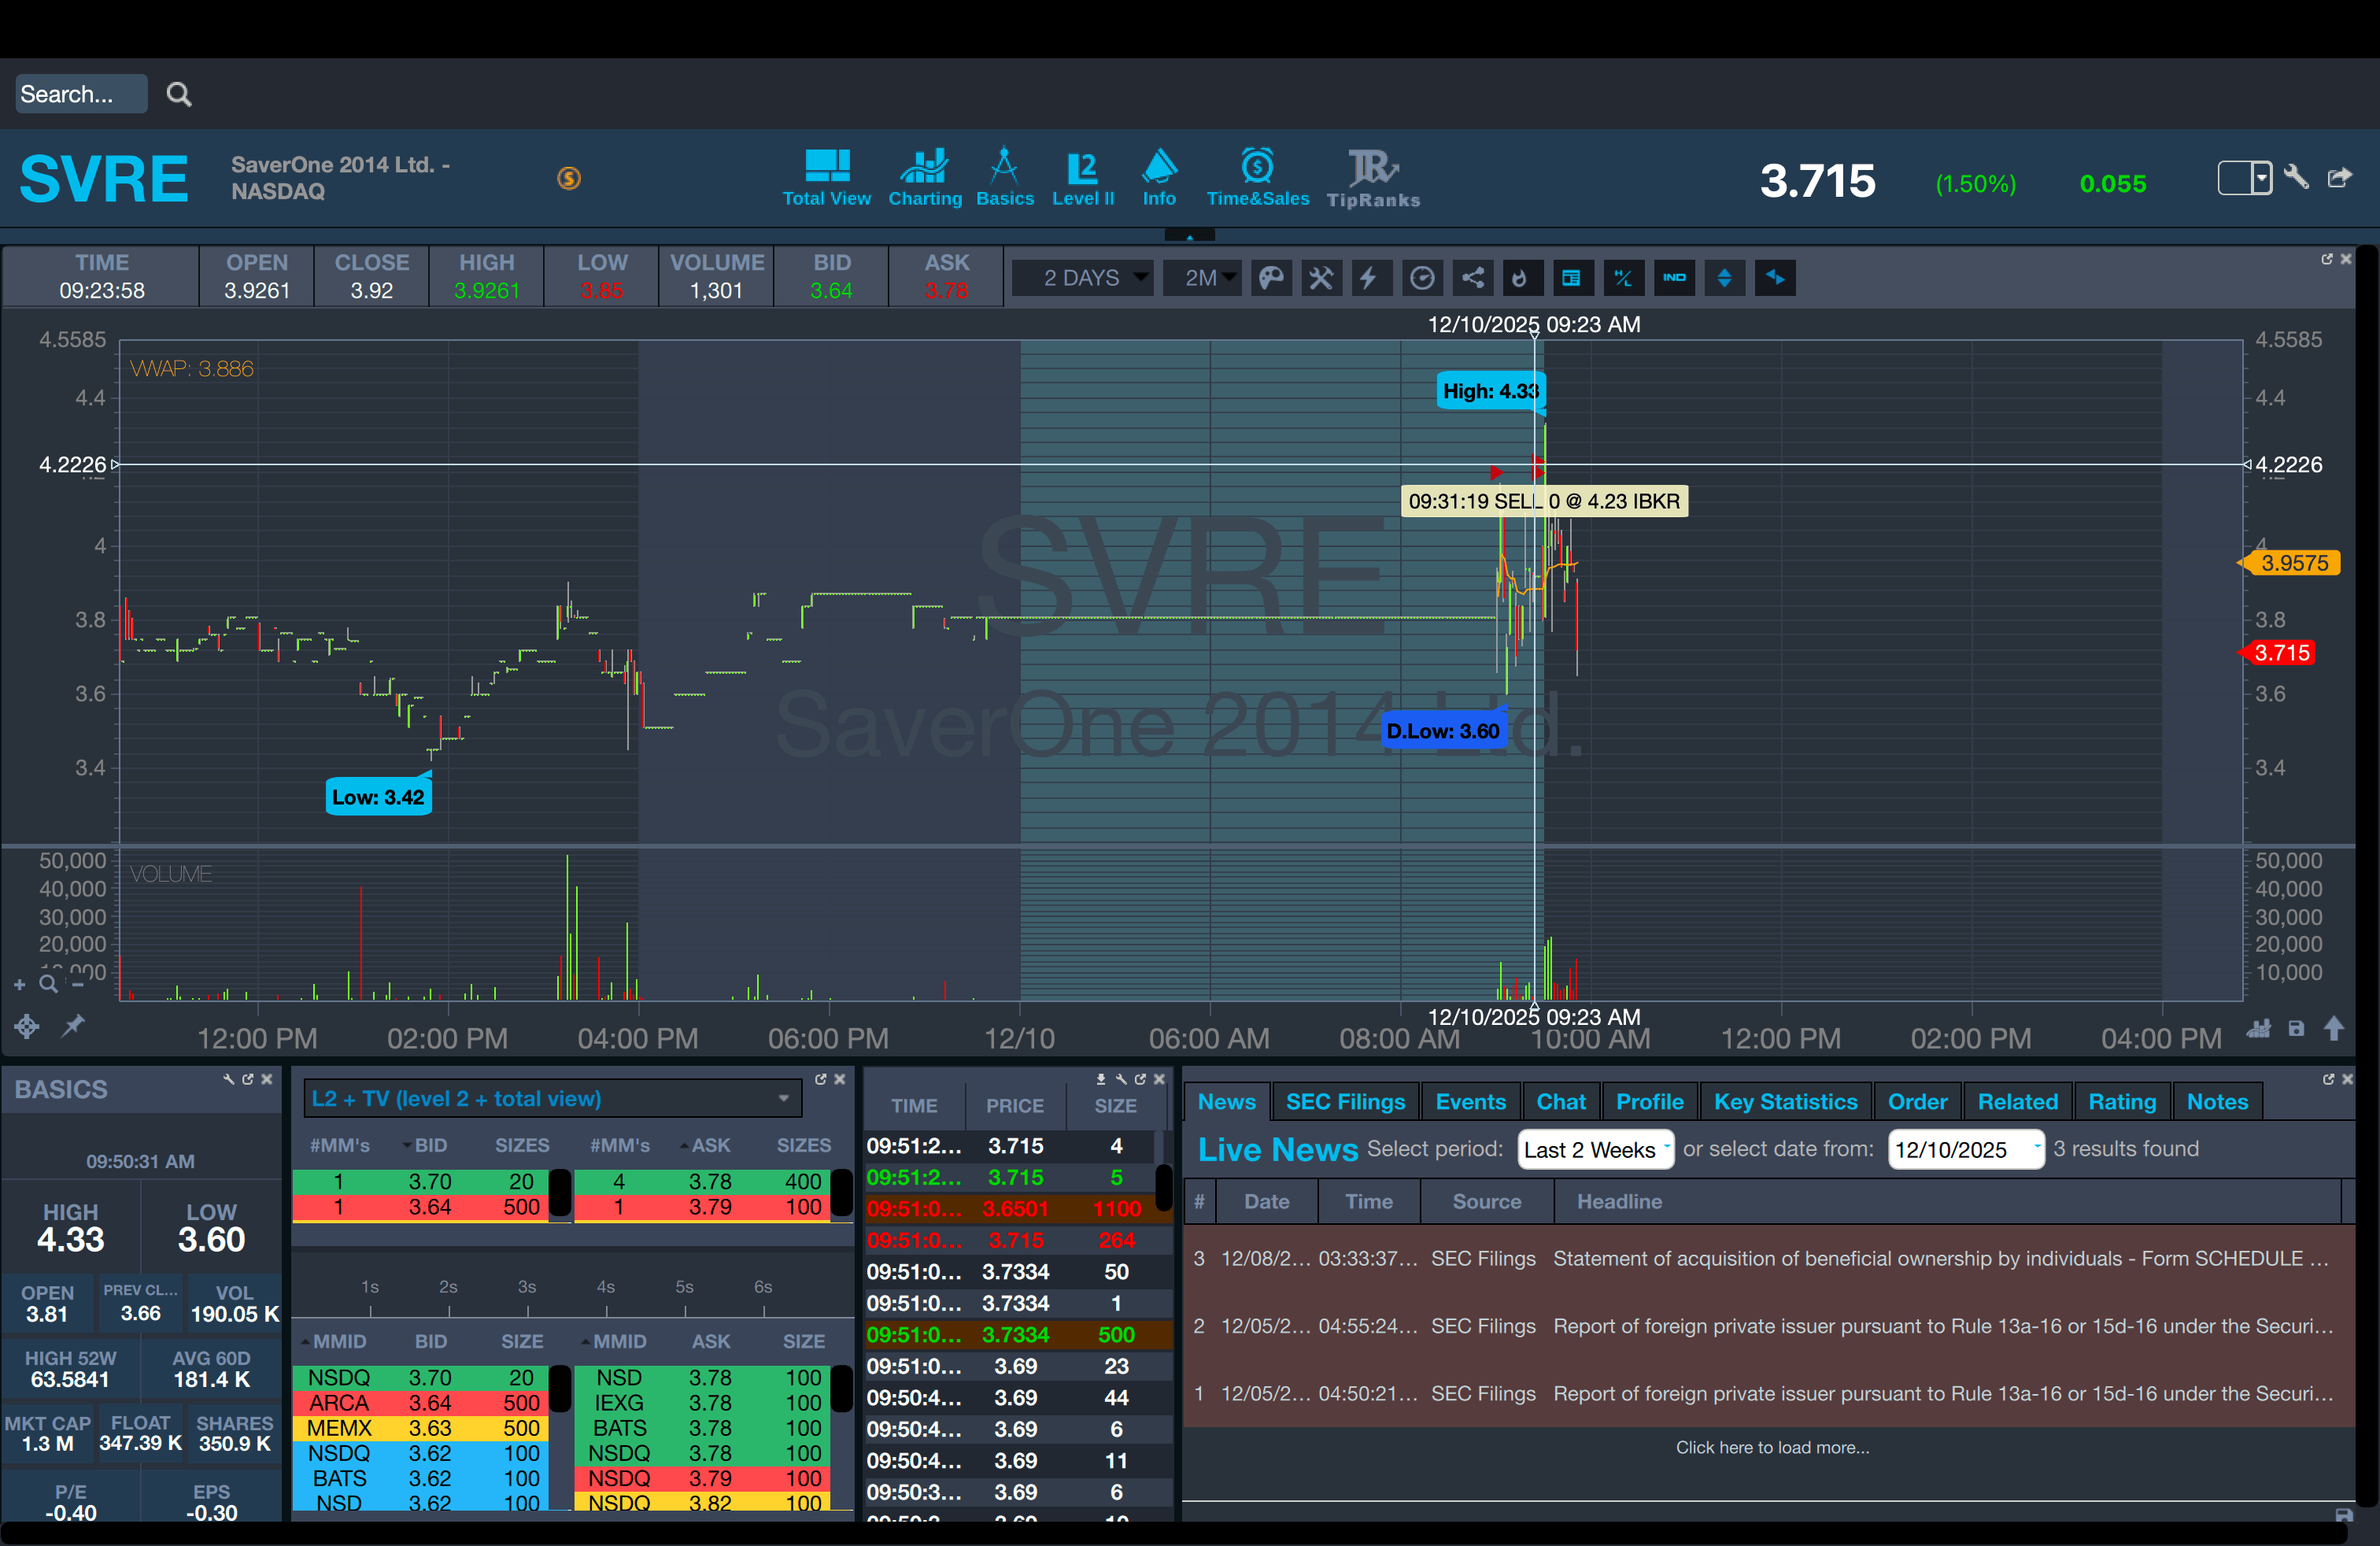Click the chart share icon
The height and width of the screenshot is (1546, 2380).
point(1472,278)
